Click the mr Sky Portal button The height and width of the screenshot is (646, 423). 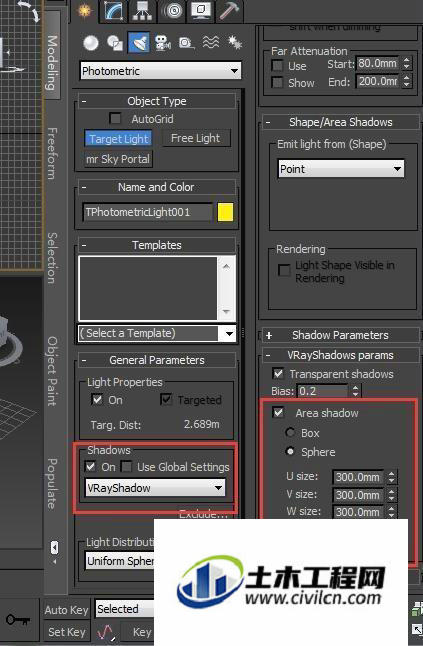(118, 159)
